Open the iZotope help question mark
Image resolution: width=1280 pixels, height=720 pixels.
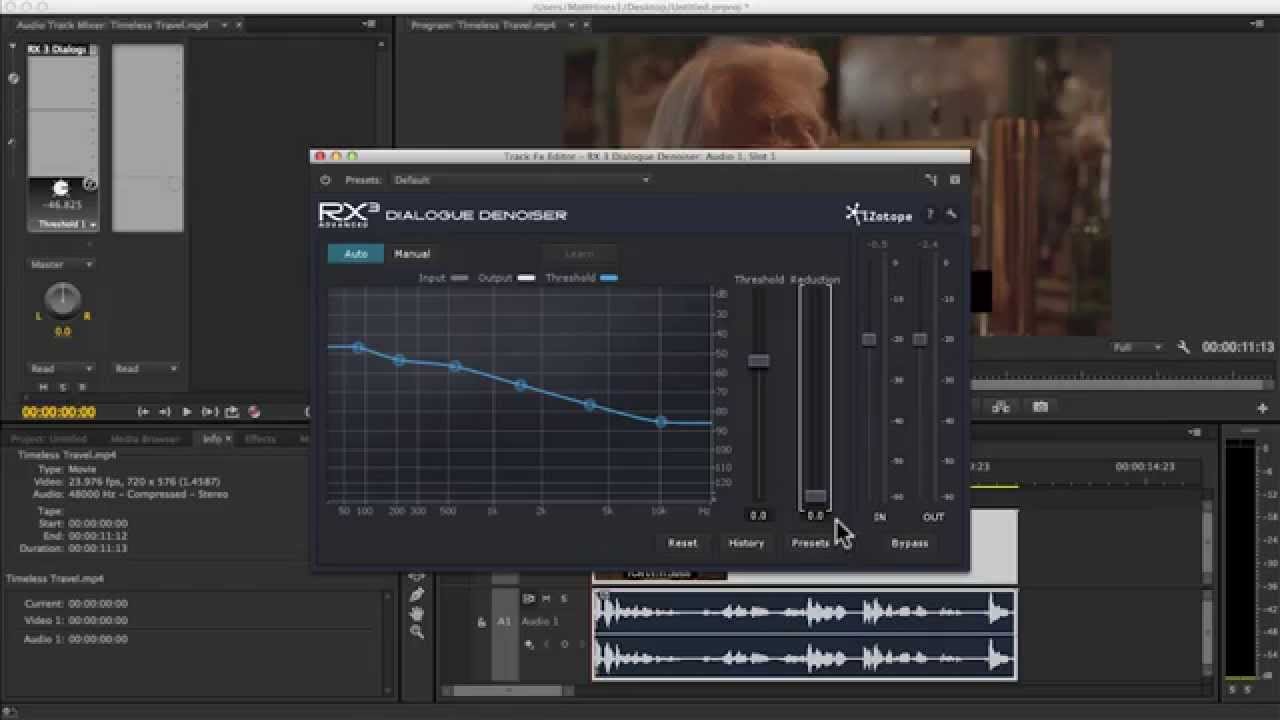(x=929, y=214)
